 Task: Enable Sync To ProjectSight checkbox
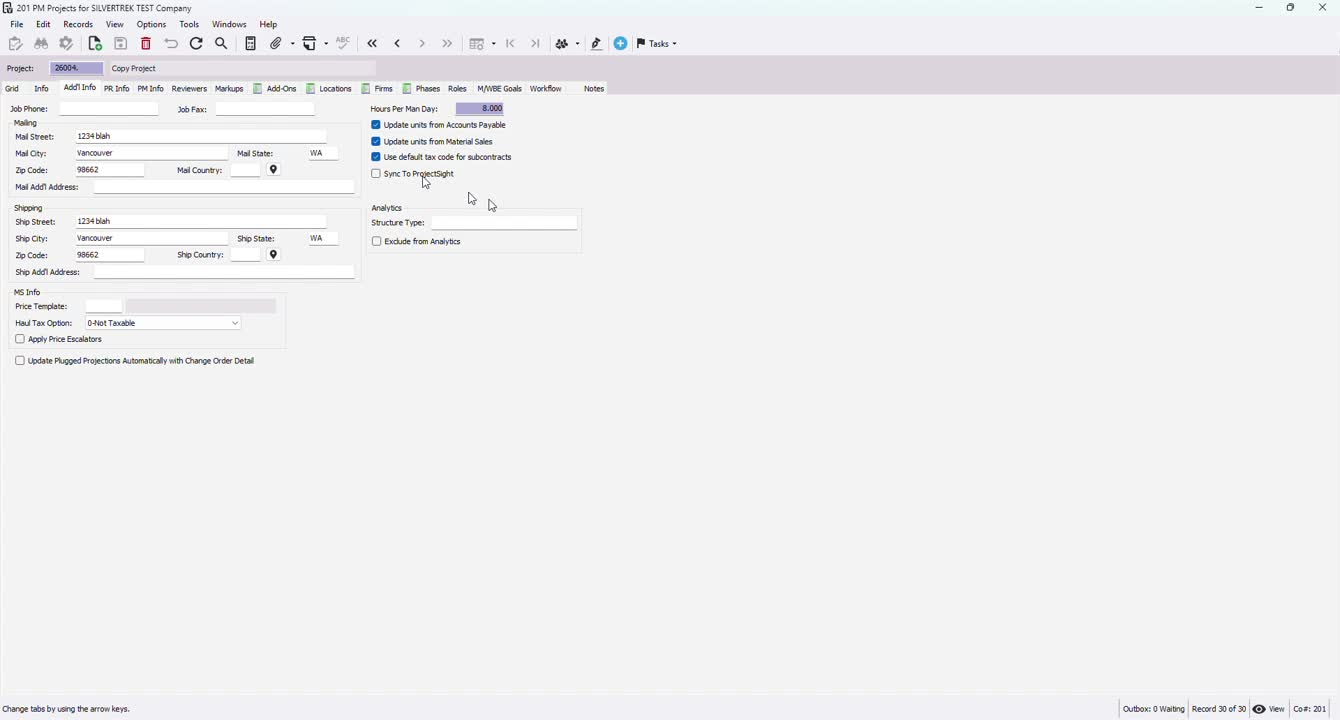click(x=376, y=174)
